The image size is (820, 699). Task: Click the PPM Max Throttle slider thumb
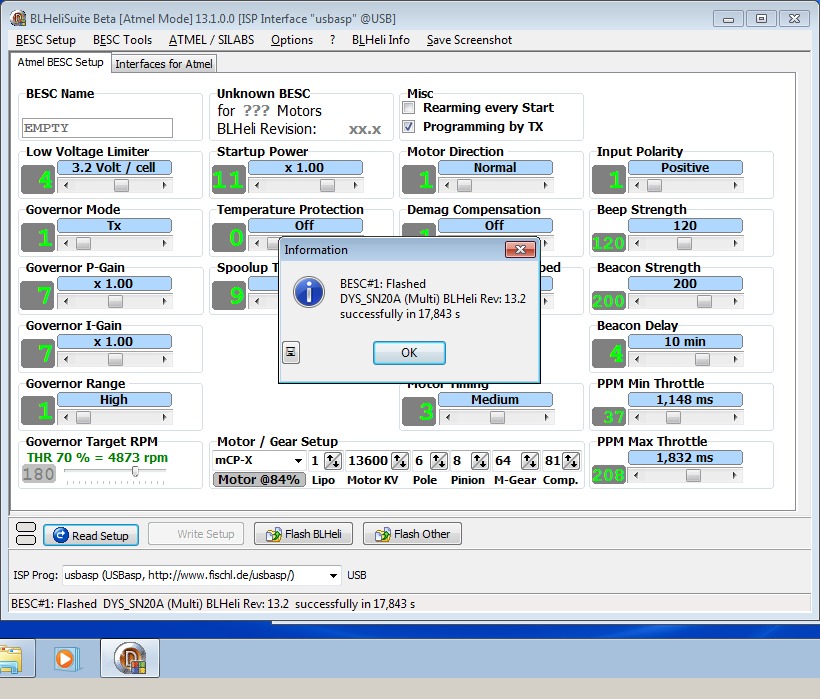(693, 475)
